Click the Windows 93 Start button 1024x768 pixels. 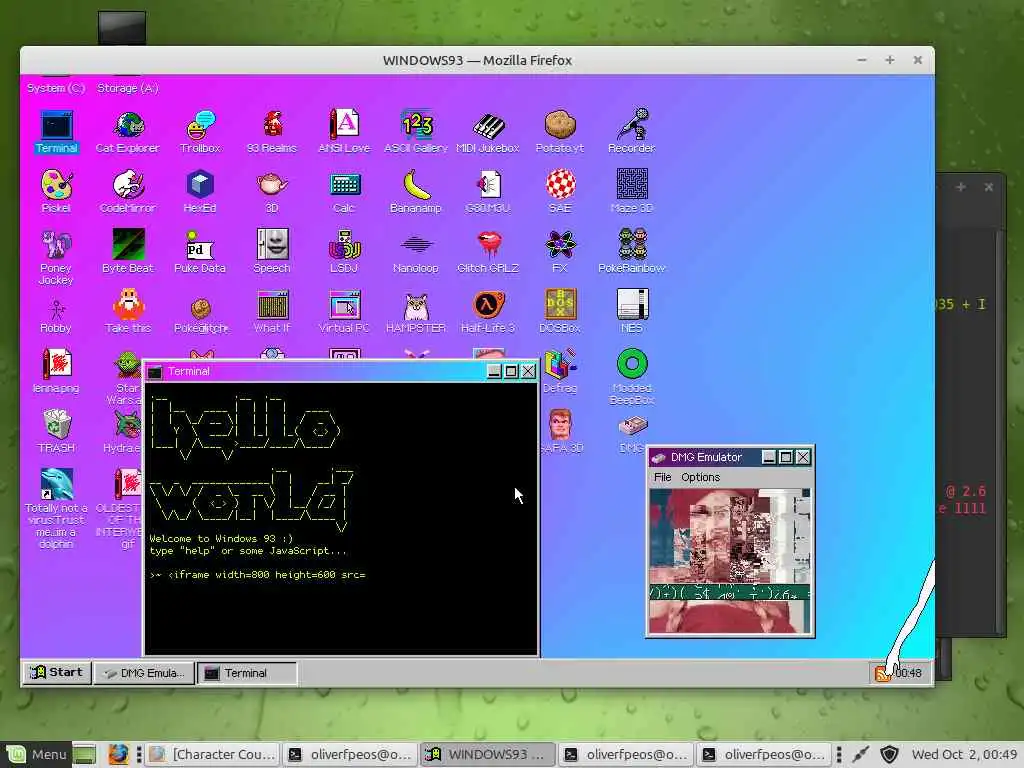tap(57, 672)
